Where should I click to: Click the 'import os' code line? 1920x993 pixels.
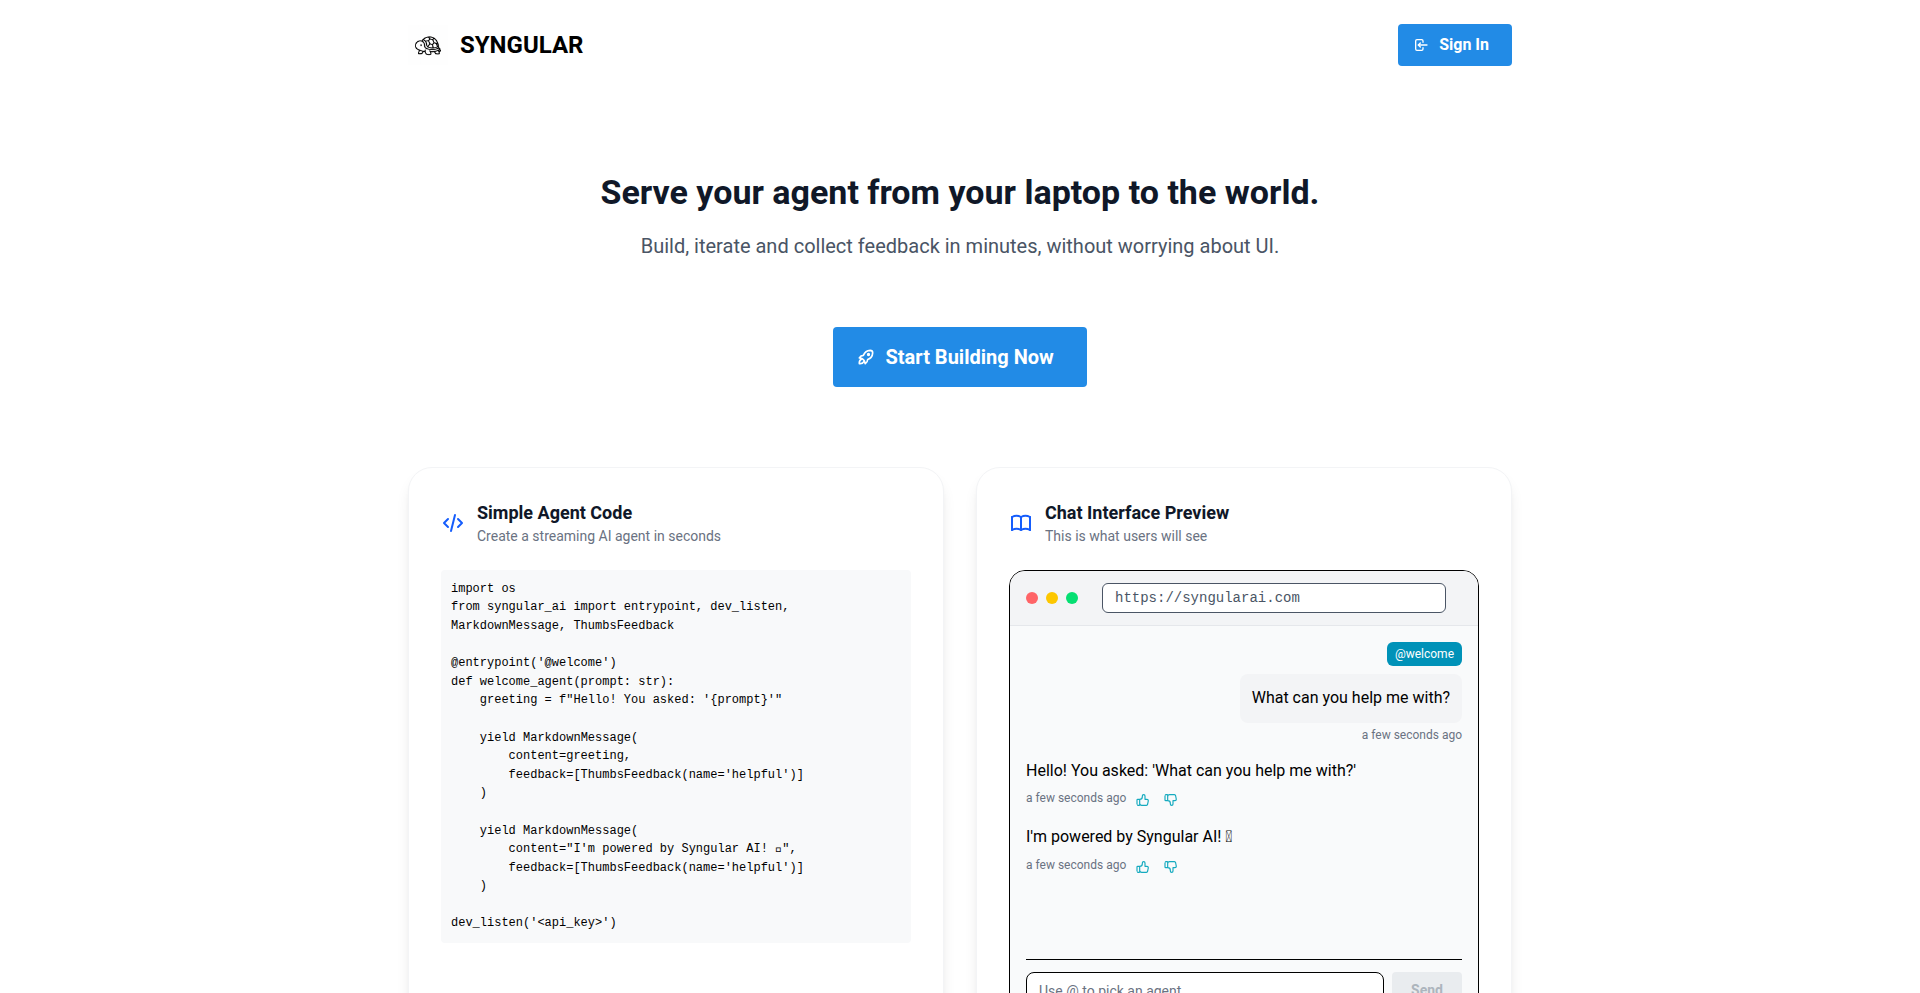[x=483, y=588]
